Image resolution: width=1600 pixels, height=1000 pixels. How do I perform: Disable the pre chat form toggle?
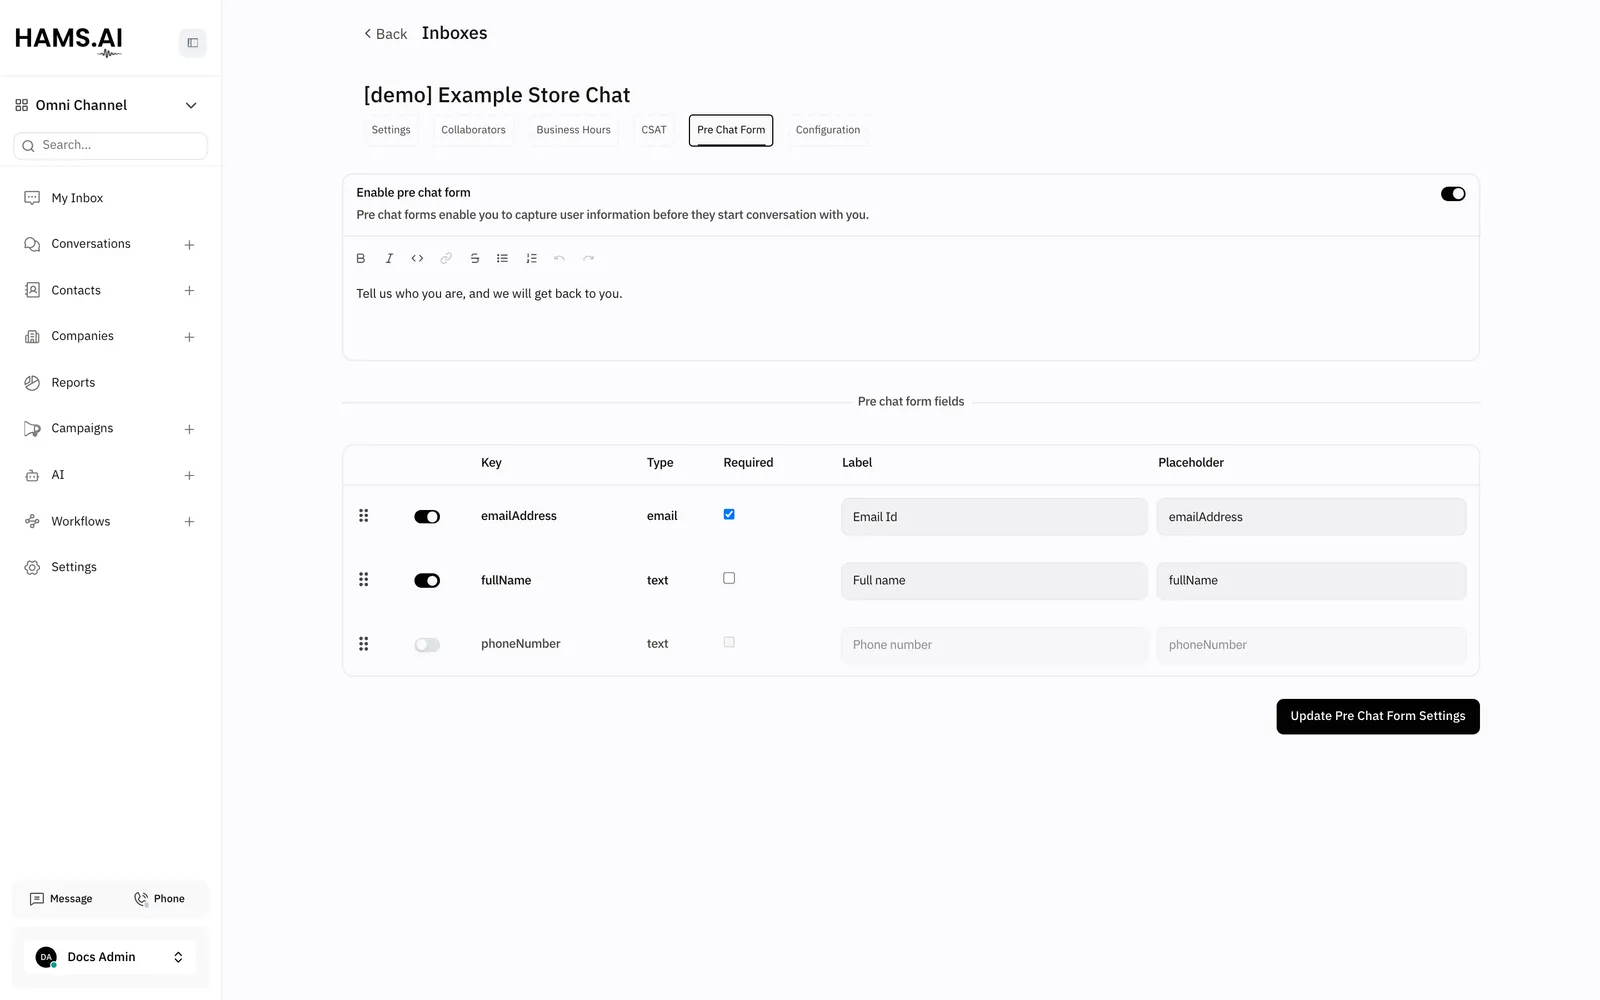[x=1453, y=194]
